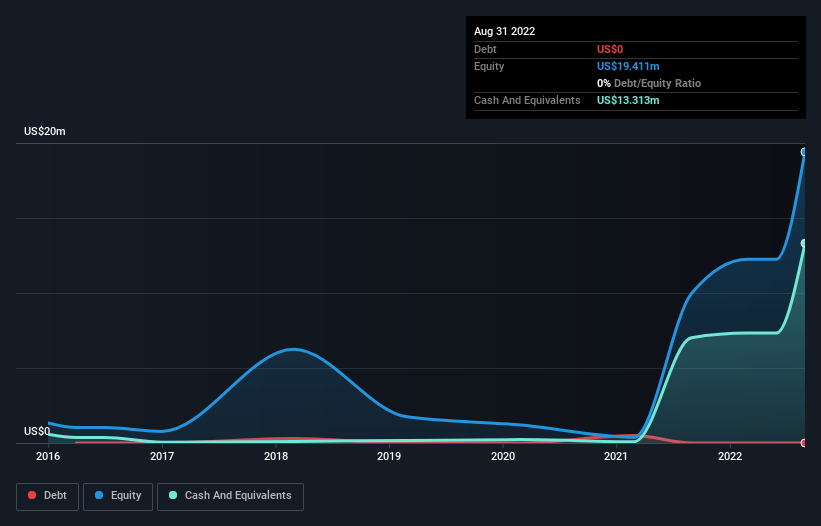
Task: Toggle the Equity legend button
Action: (x=118, y=496)
